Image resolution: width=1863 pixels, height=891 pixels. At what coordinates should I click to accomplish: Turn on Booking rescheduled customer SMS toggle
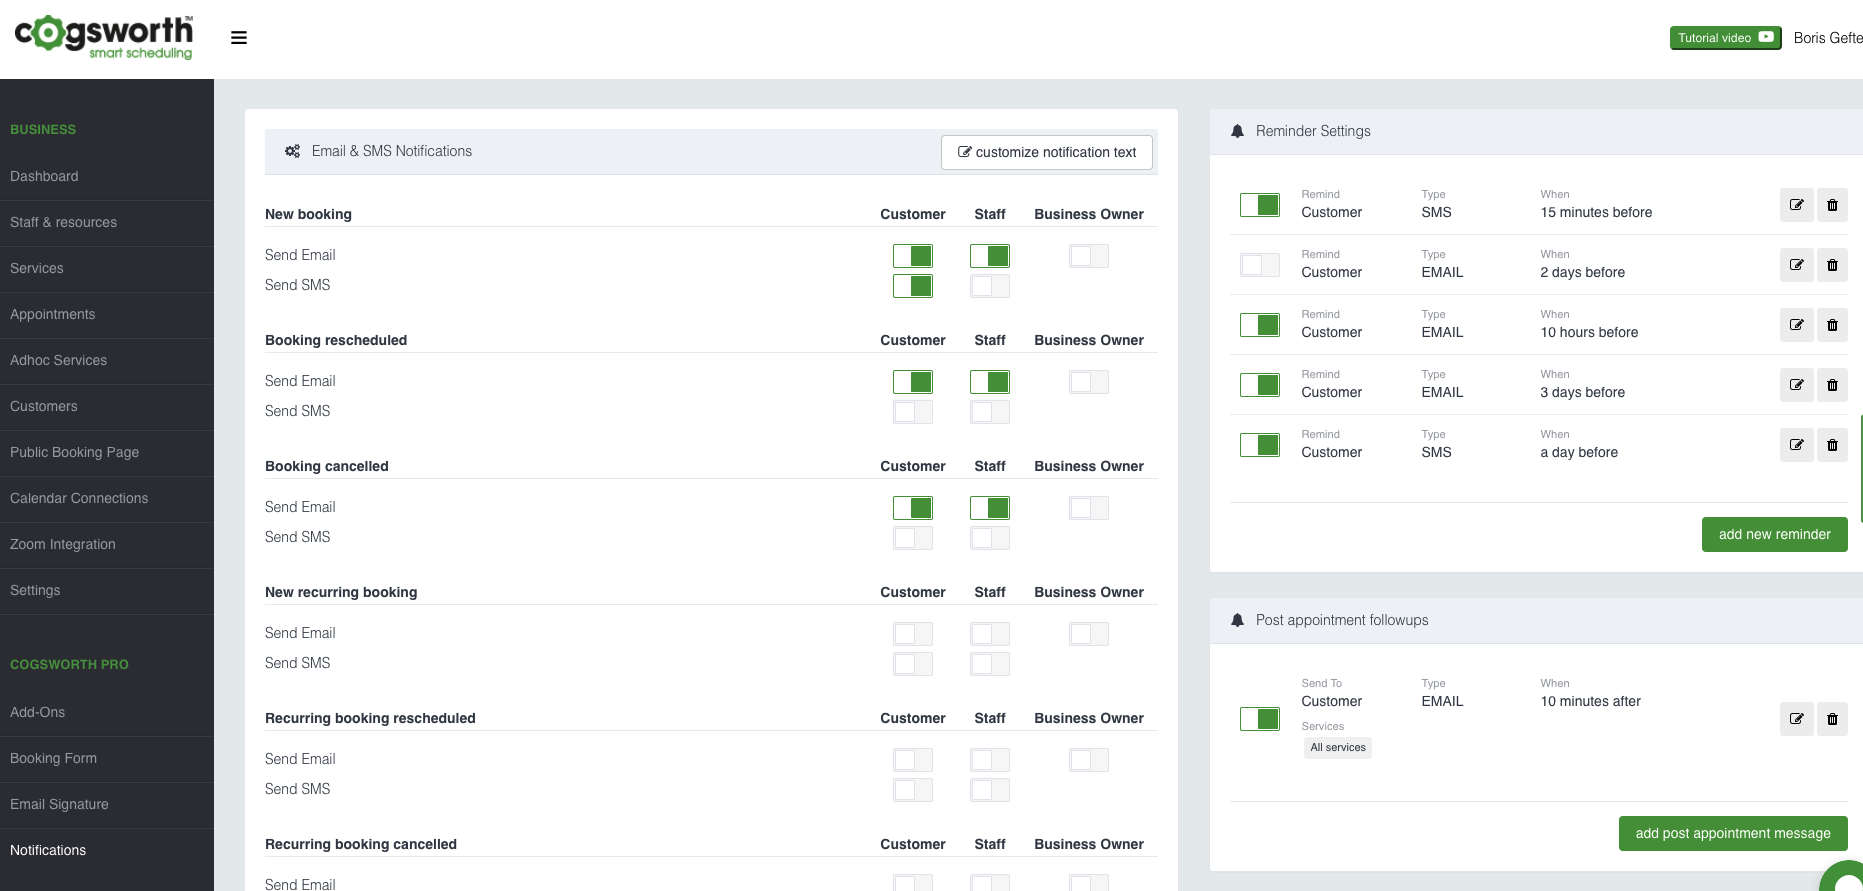(x=913, y=412)
